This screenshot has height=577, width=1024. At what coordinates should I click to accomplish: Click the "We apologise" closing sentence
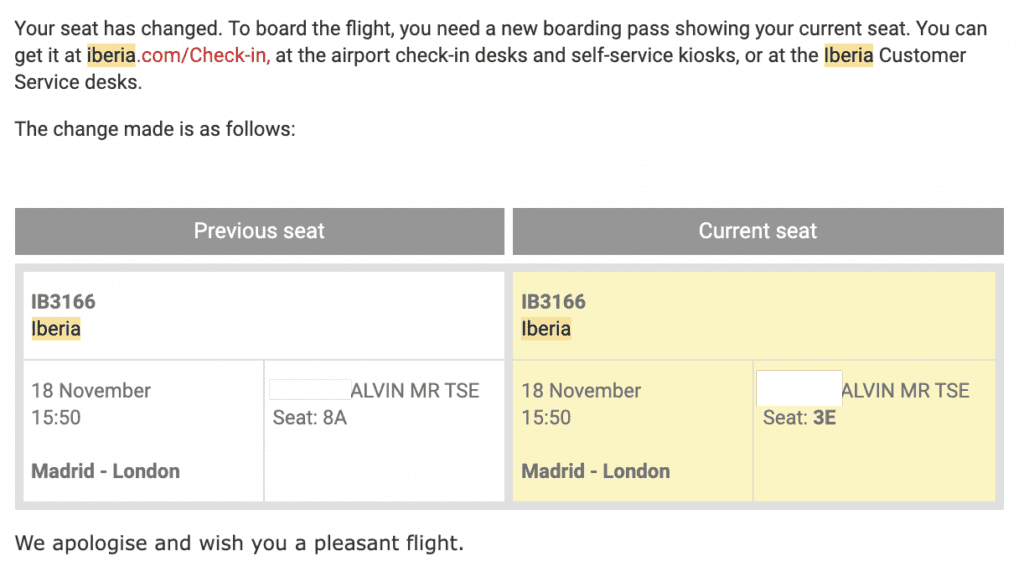pyautogui.click(x=239, y=545)
